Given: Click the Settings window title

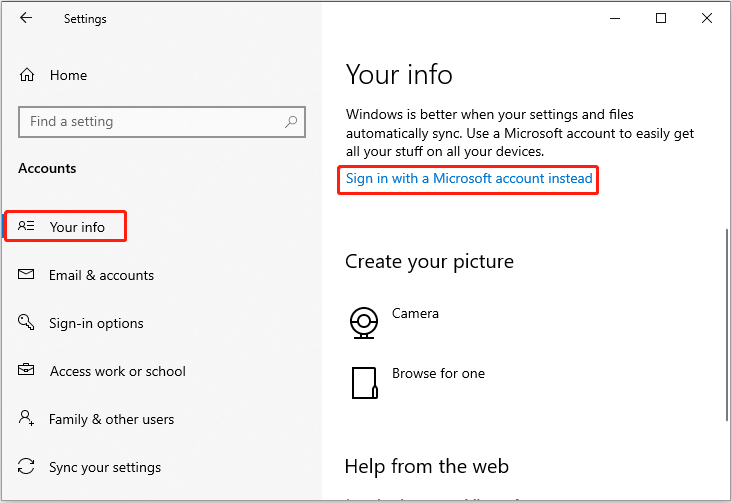Looking at the screenshot, I should pos(85,19).
